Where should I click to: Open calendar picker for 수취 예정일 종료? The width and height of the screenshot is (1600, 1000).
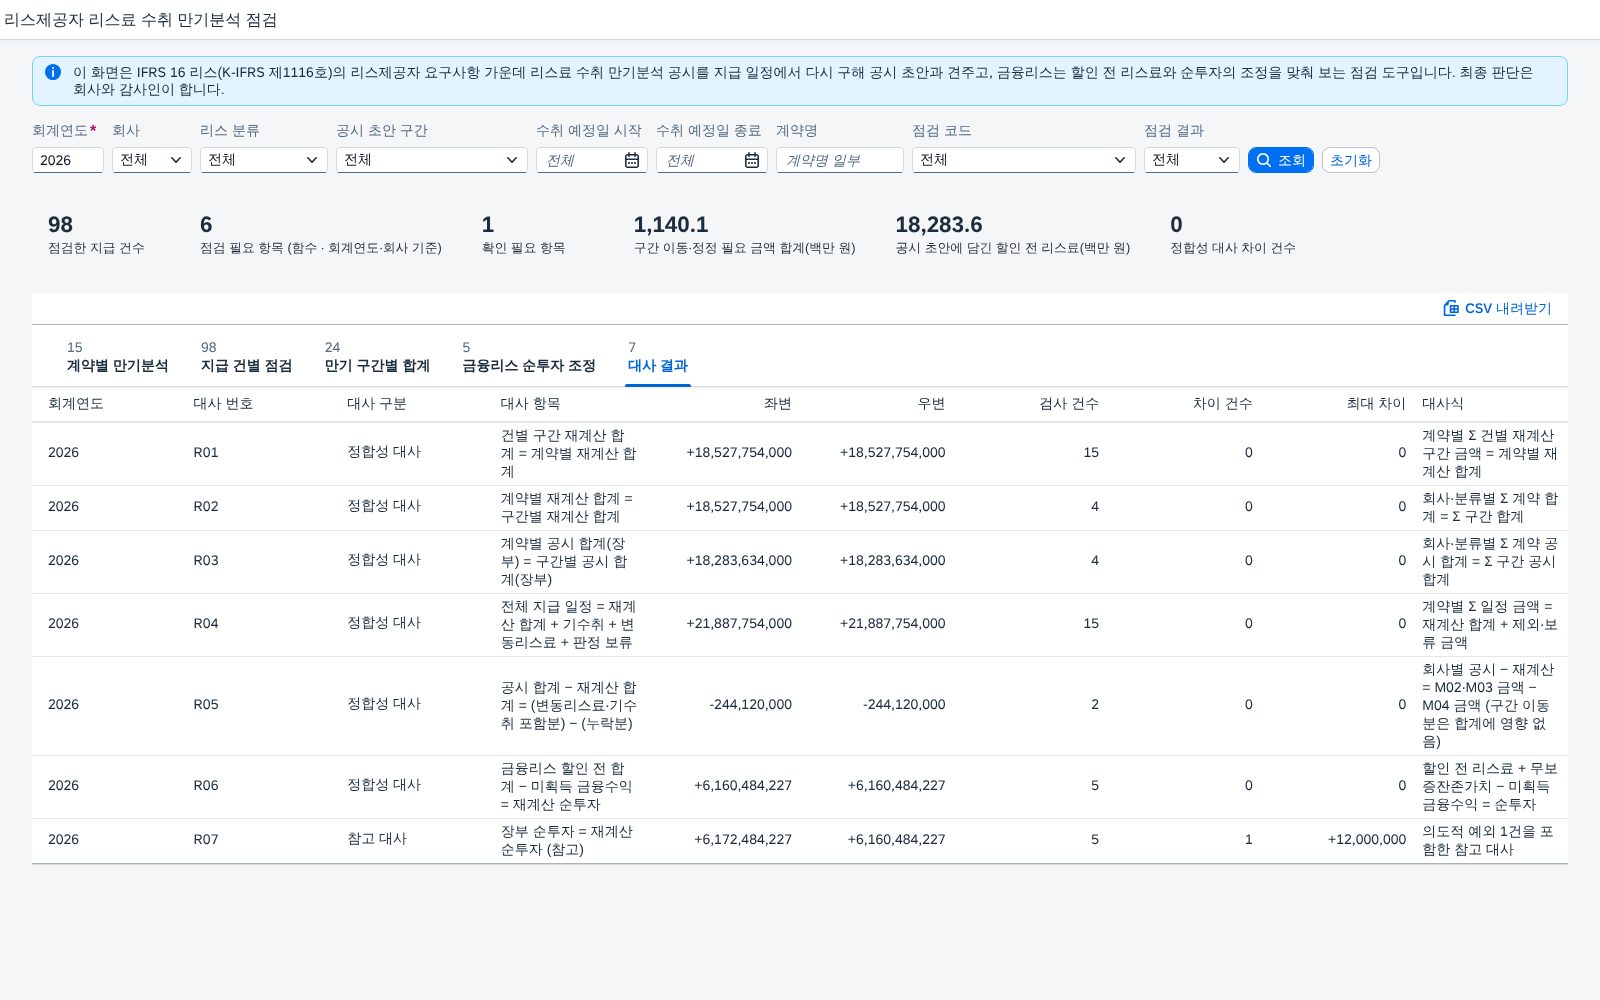tap(752, 160)
